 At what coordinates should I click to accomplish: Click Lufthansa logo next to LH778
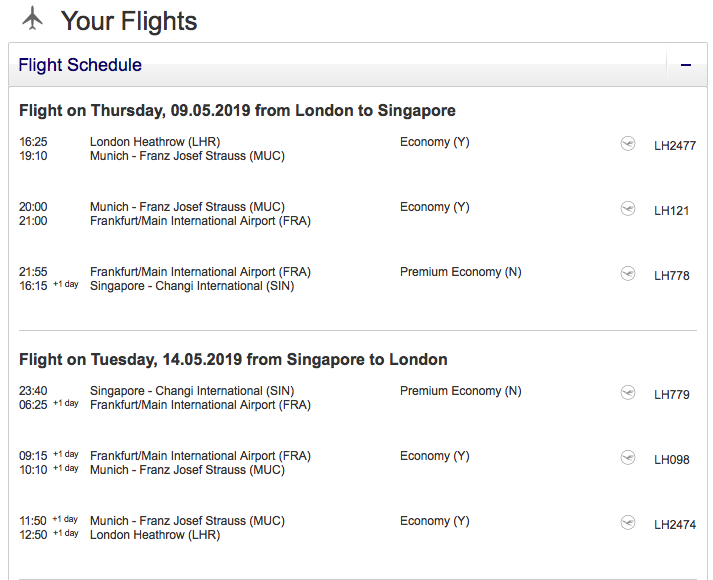click(628, 274)
